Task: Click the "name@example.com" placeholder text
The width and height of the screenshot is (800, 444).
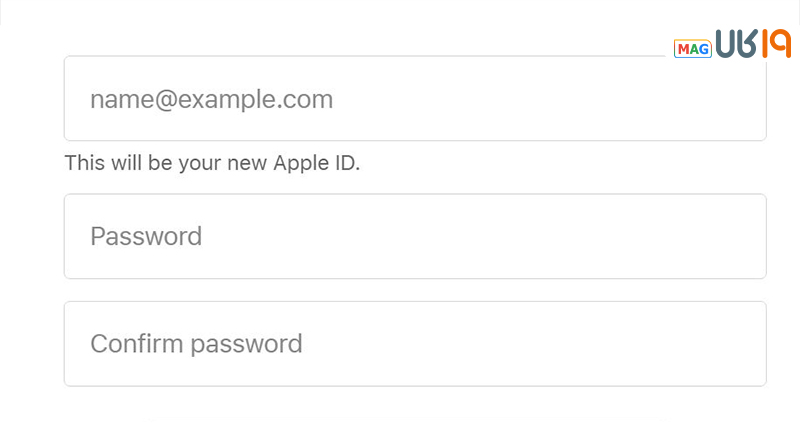Action: click(211, 99)
